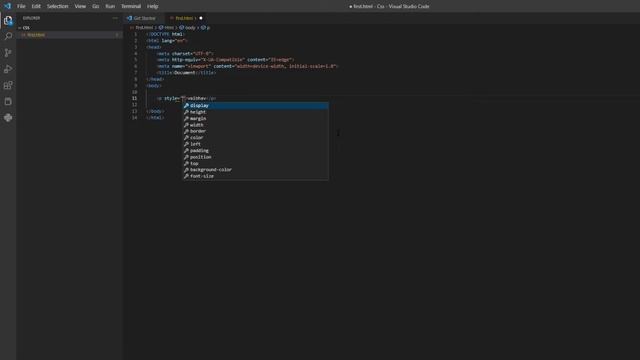Place cursor on the DOCTYPE html line
Viewport: 640px width, 360px height.
[166, 34]
